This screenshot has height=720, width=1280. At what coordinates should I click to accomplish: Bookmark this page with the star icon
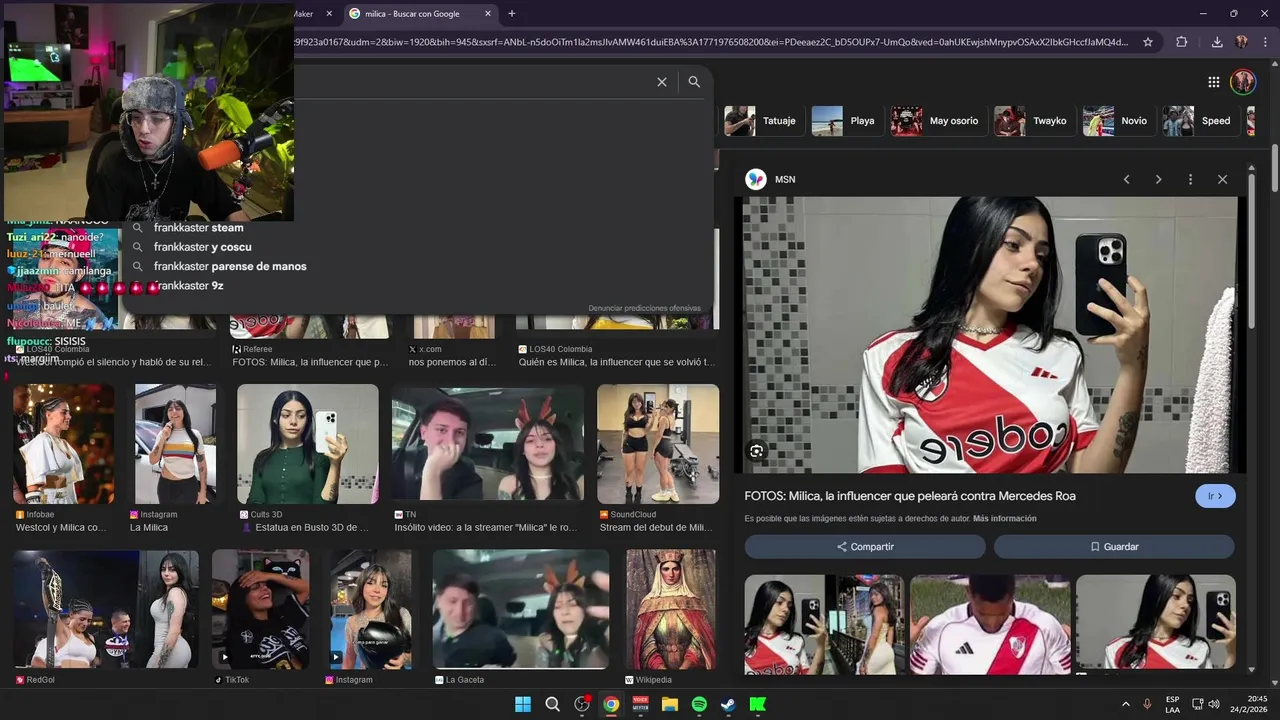click(x=1148, y=42)
